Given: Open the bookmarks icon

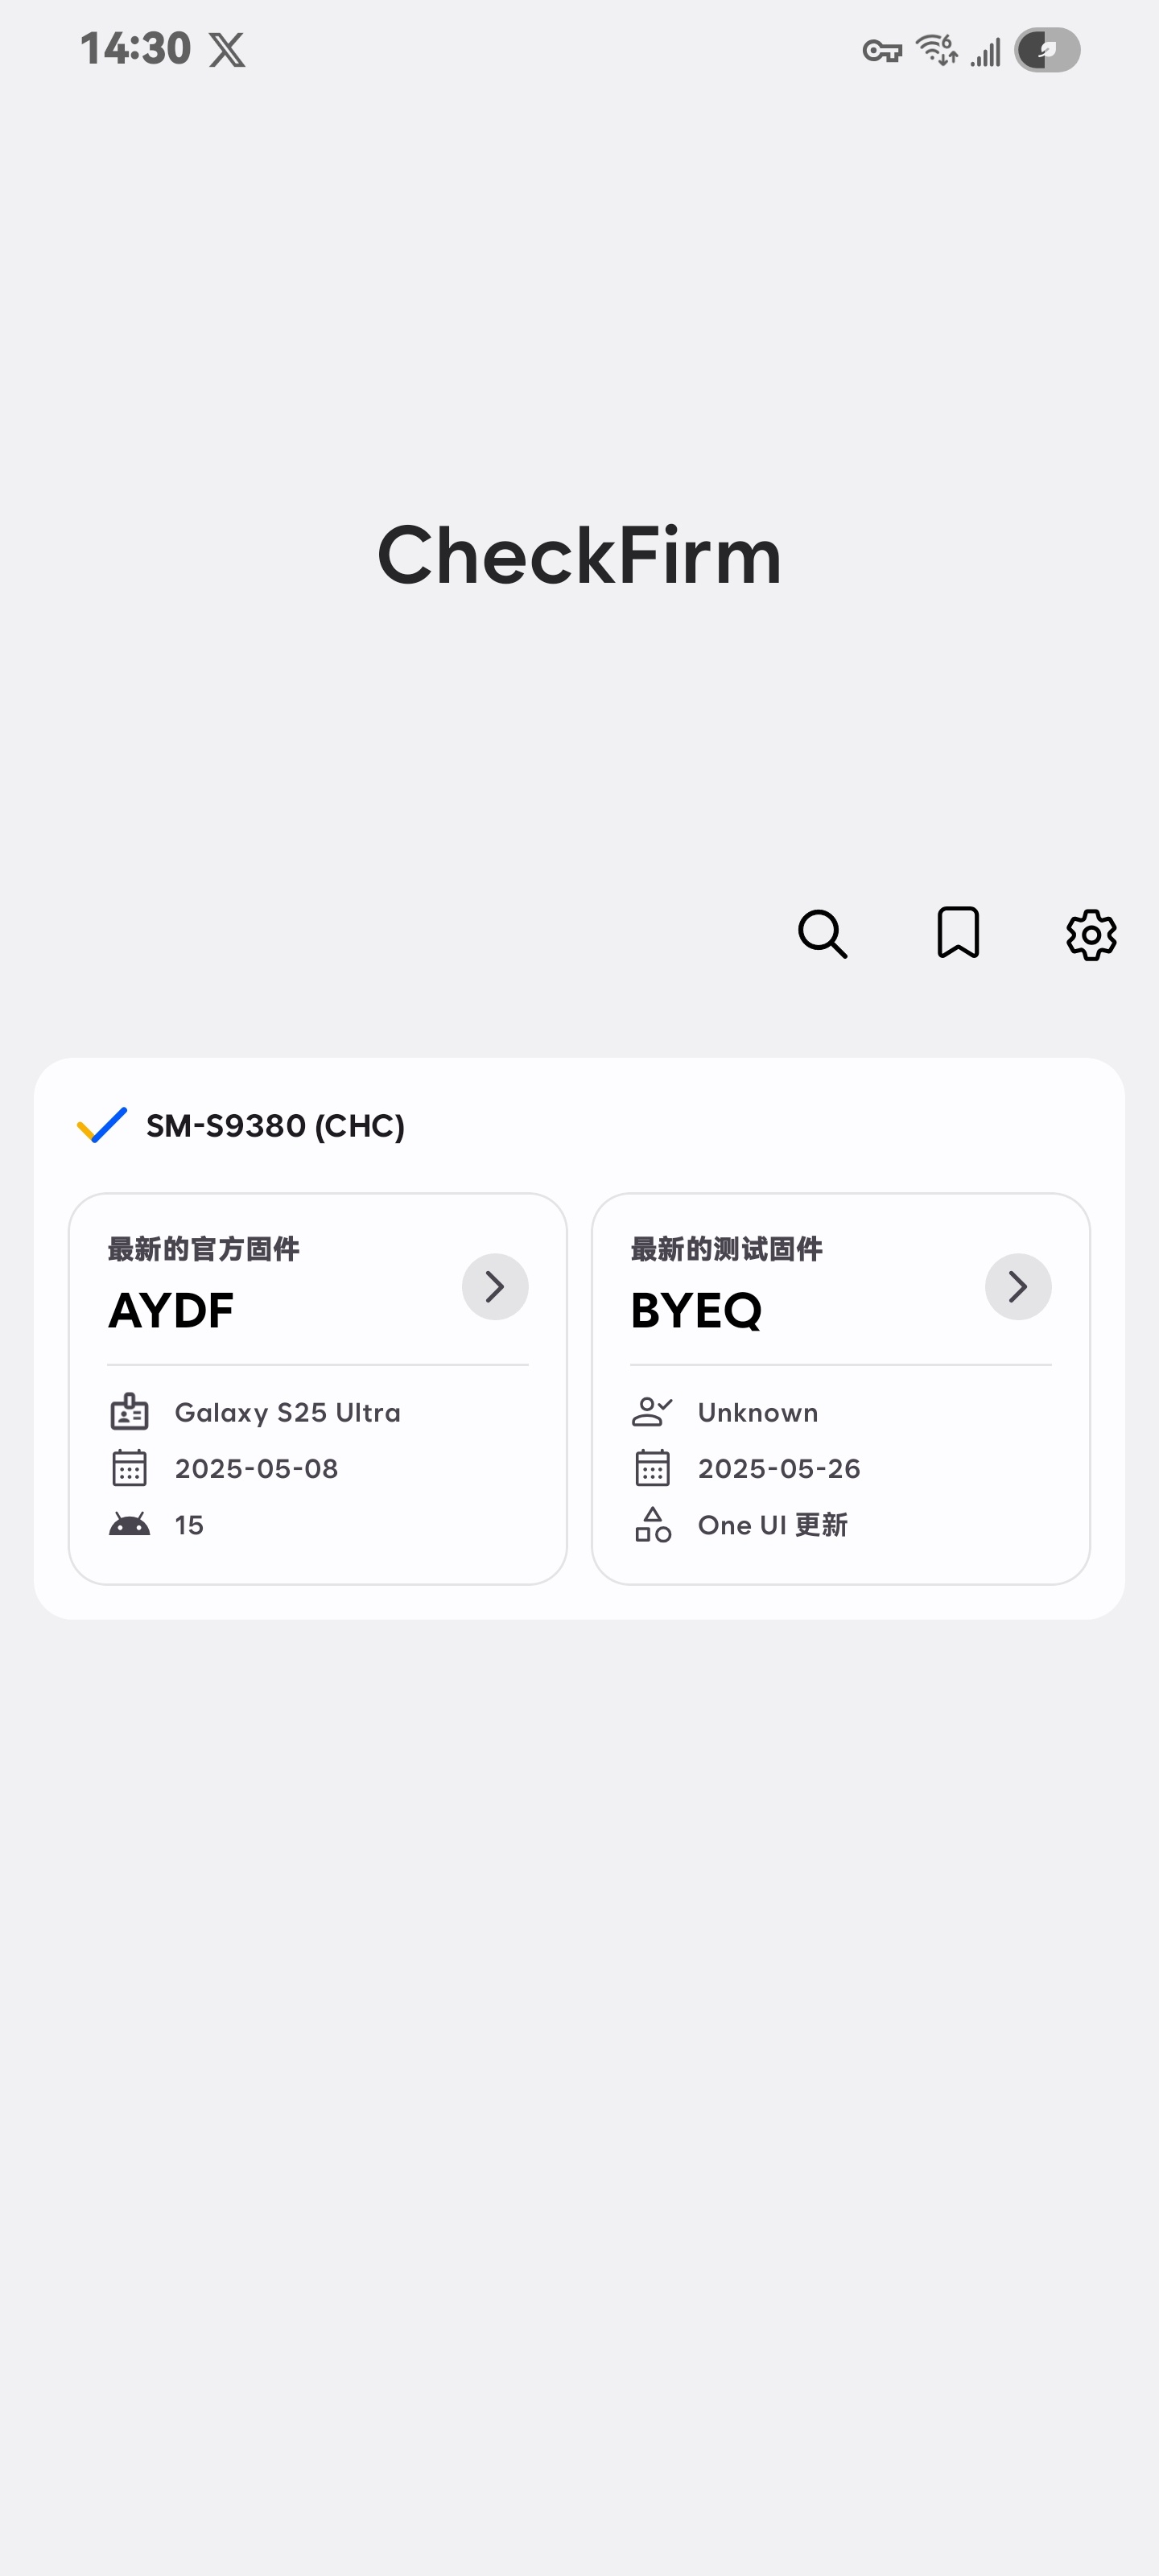Looking at the screenshot, I should click(957, 933).
